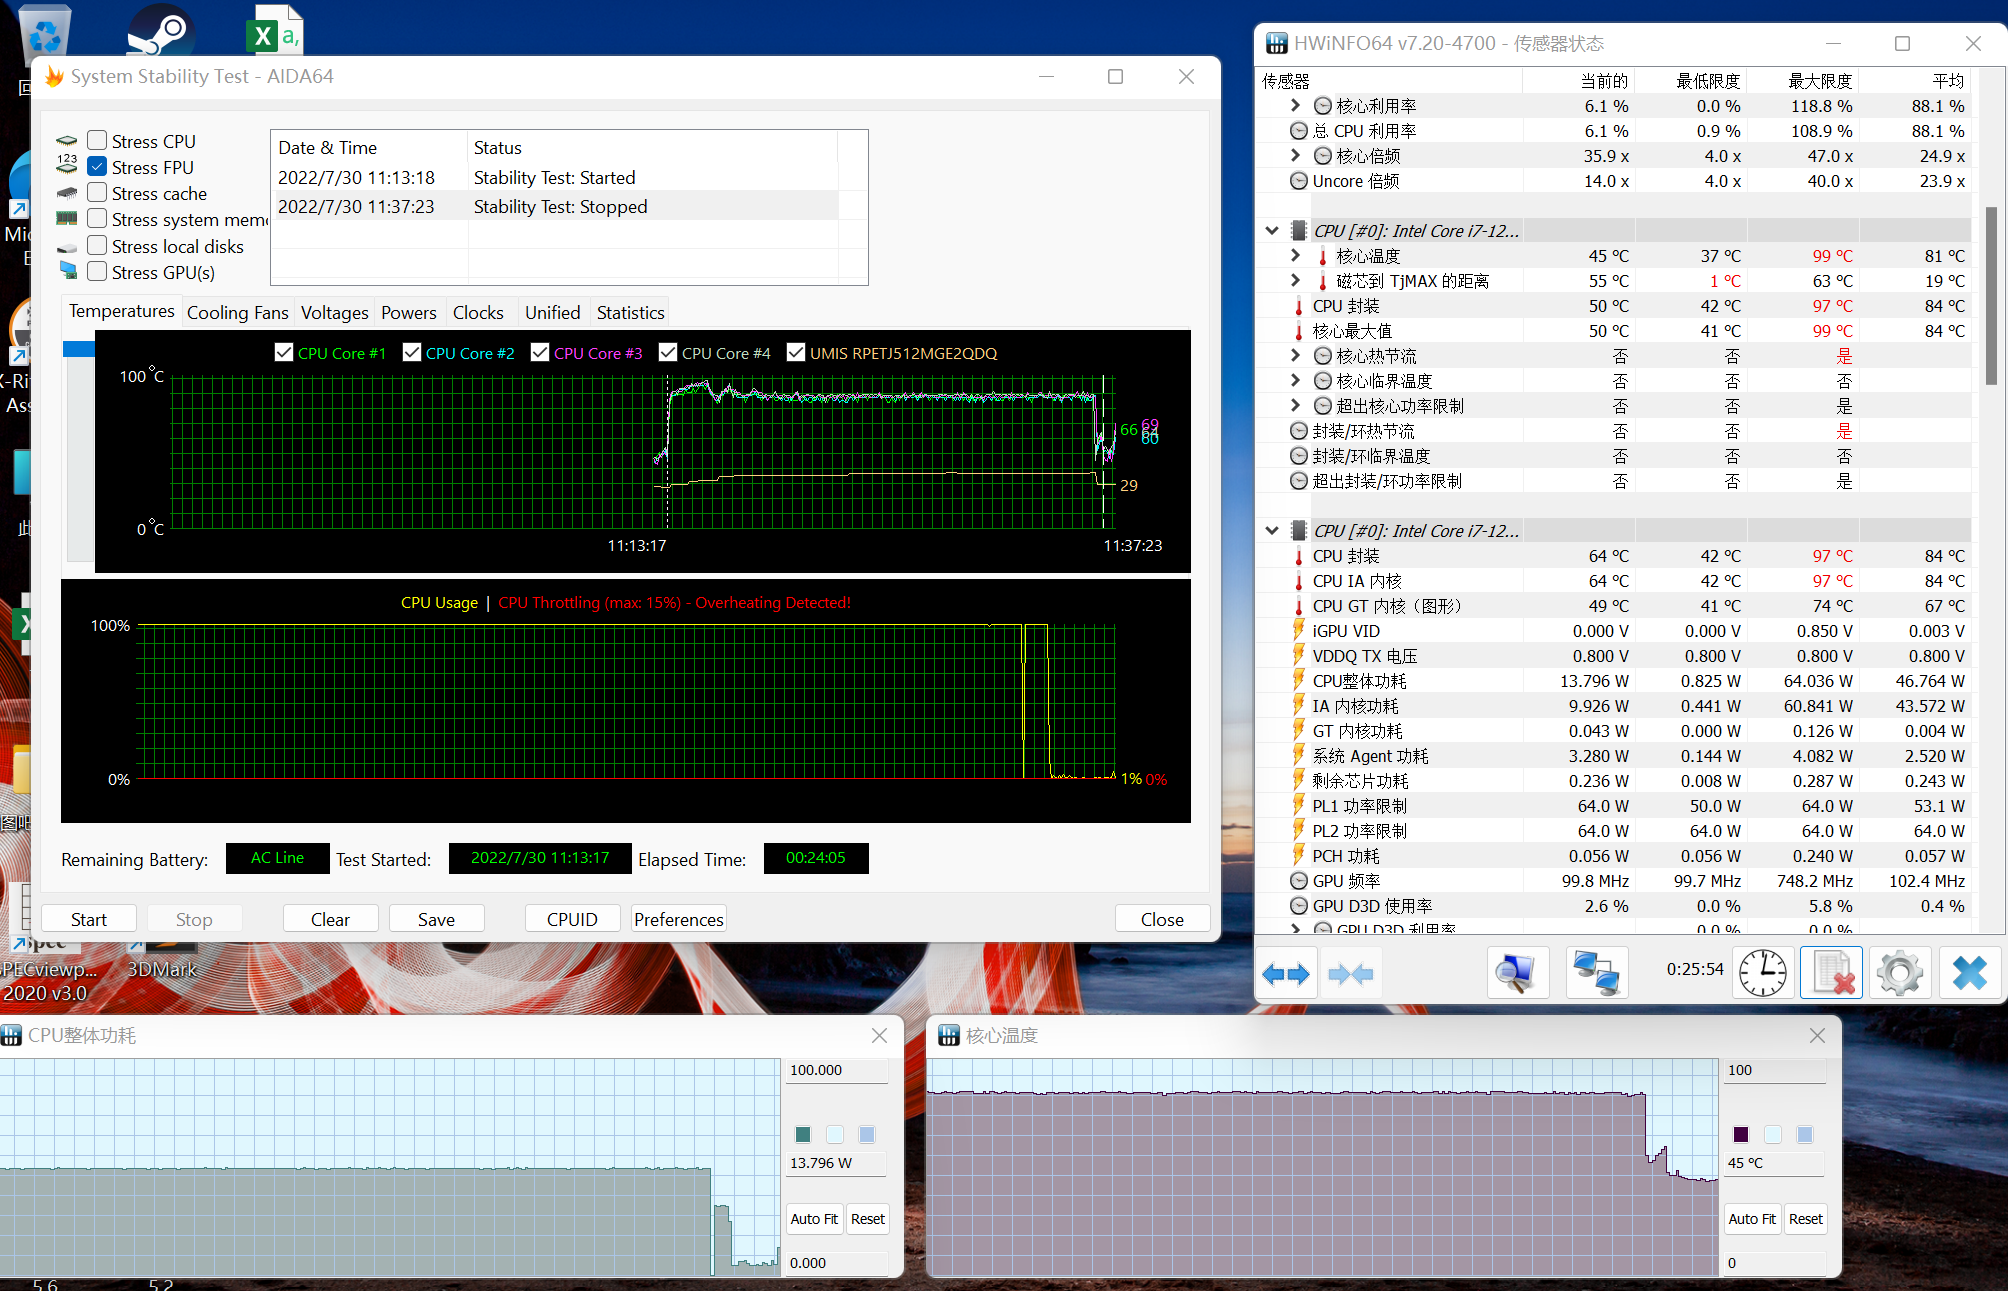Click the clock icon beside Uncore 倍频
Screen dimensions: 2008x1291
(x=1298, y=181)
